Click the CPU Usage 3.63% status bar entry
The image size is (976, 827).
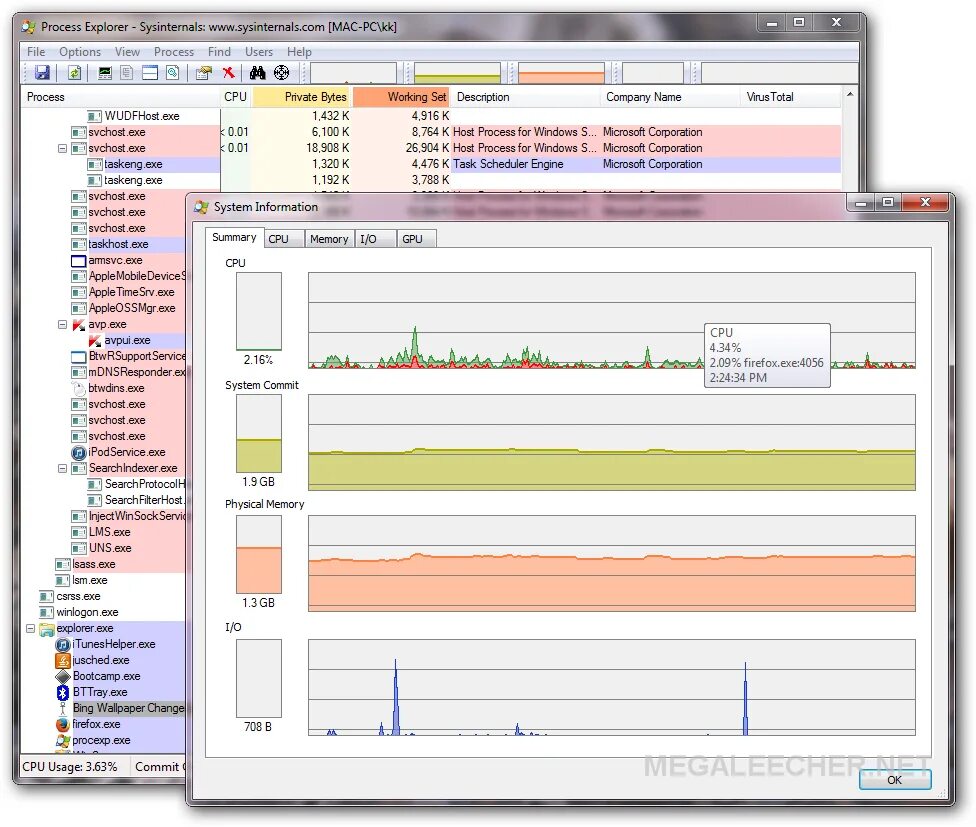click(70, 767)
